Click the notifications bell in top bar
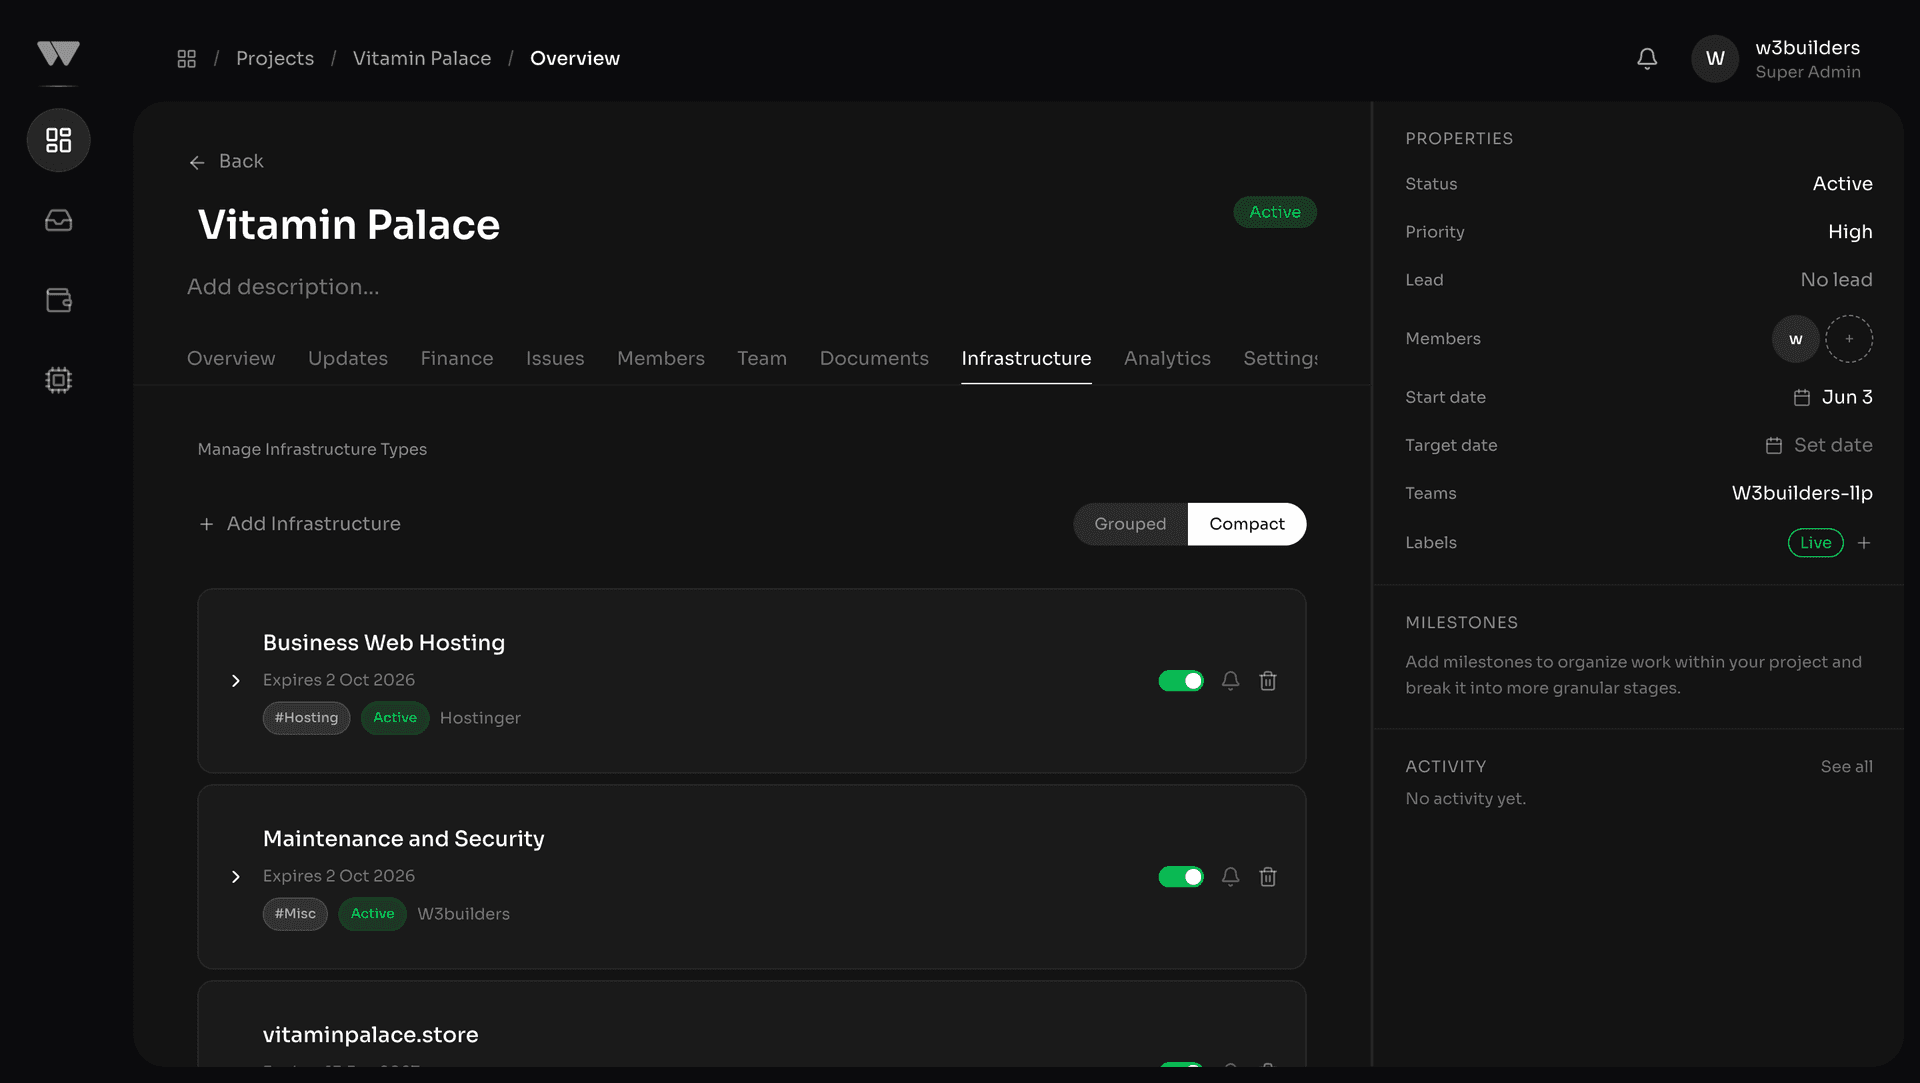This screenshot has width=1920, height=1083. point(1646,59)
